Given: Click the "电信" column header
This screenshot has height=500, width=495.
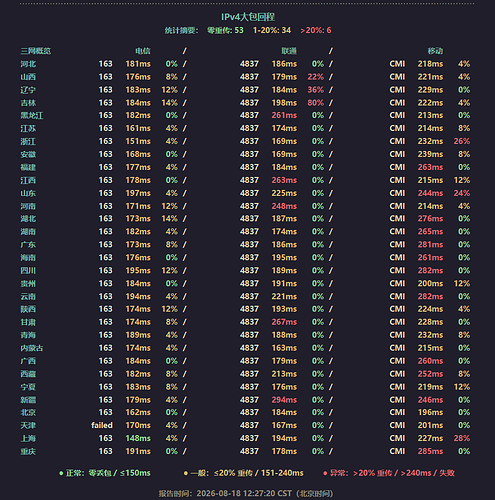Looking at the screenshot, I should [143, 51].
